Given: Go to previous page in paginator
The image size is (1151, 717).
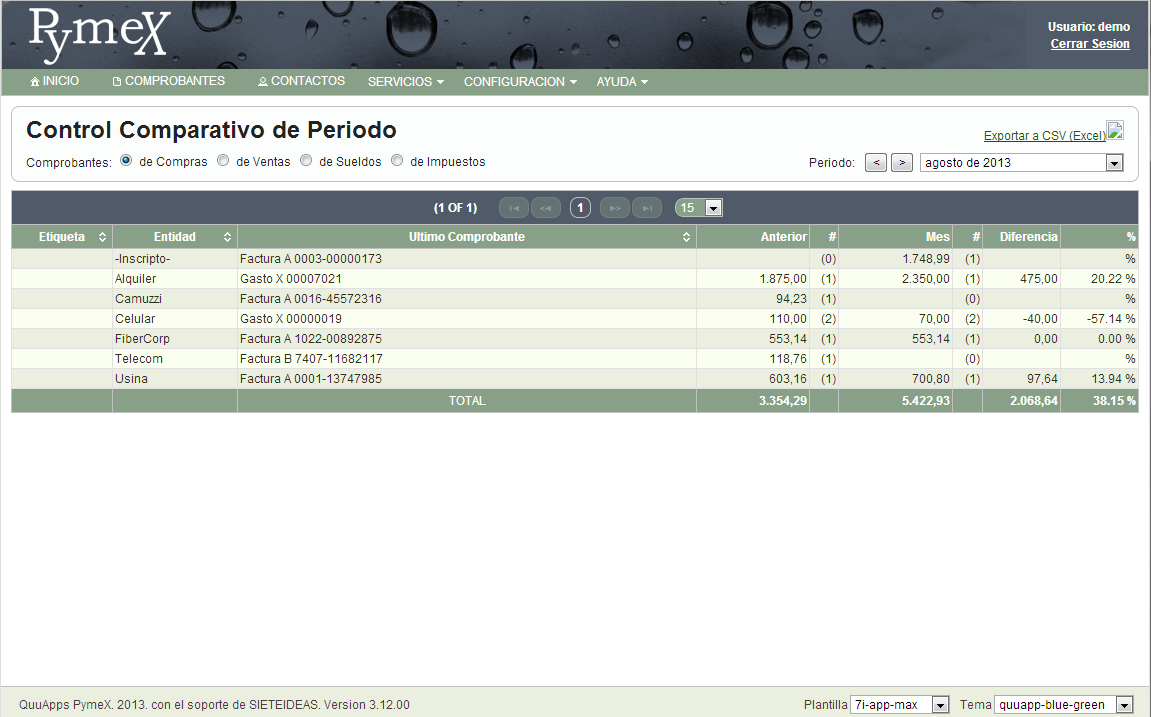Looking at the screenshot, I should [x=546, y=208].
